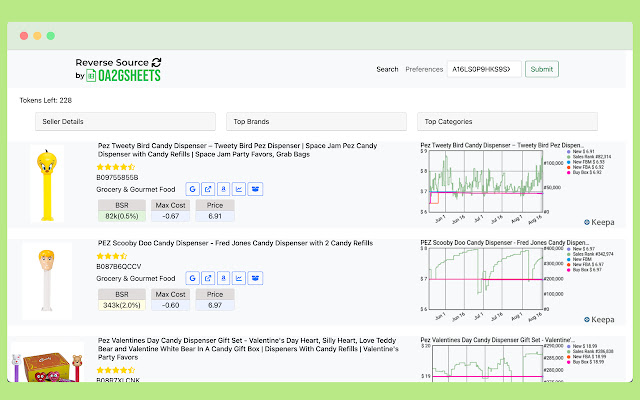Viewport: 640px width, 400px height.
Task: Click the Fred Jones dispenser product image
Action: click(47, 281)
